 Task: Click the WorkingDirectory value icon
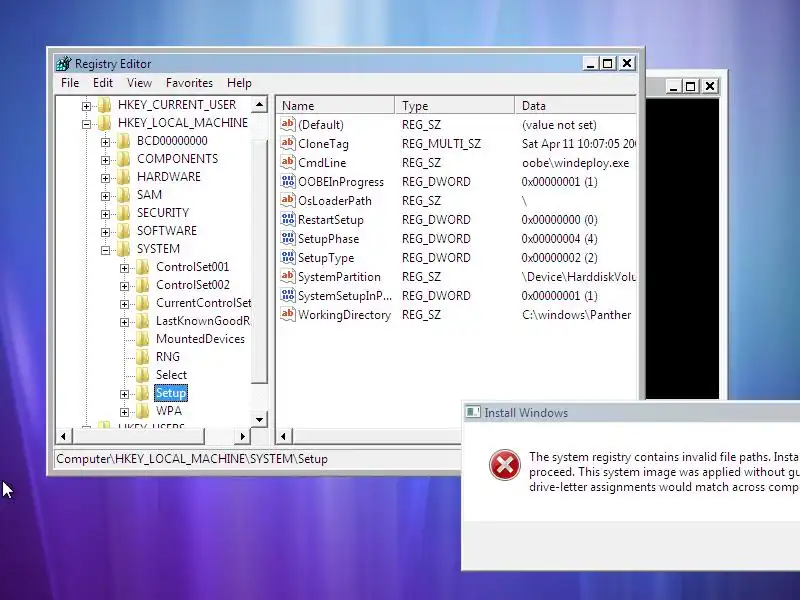pyautogui.click(x=288, y=314)
